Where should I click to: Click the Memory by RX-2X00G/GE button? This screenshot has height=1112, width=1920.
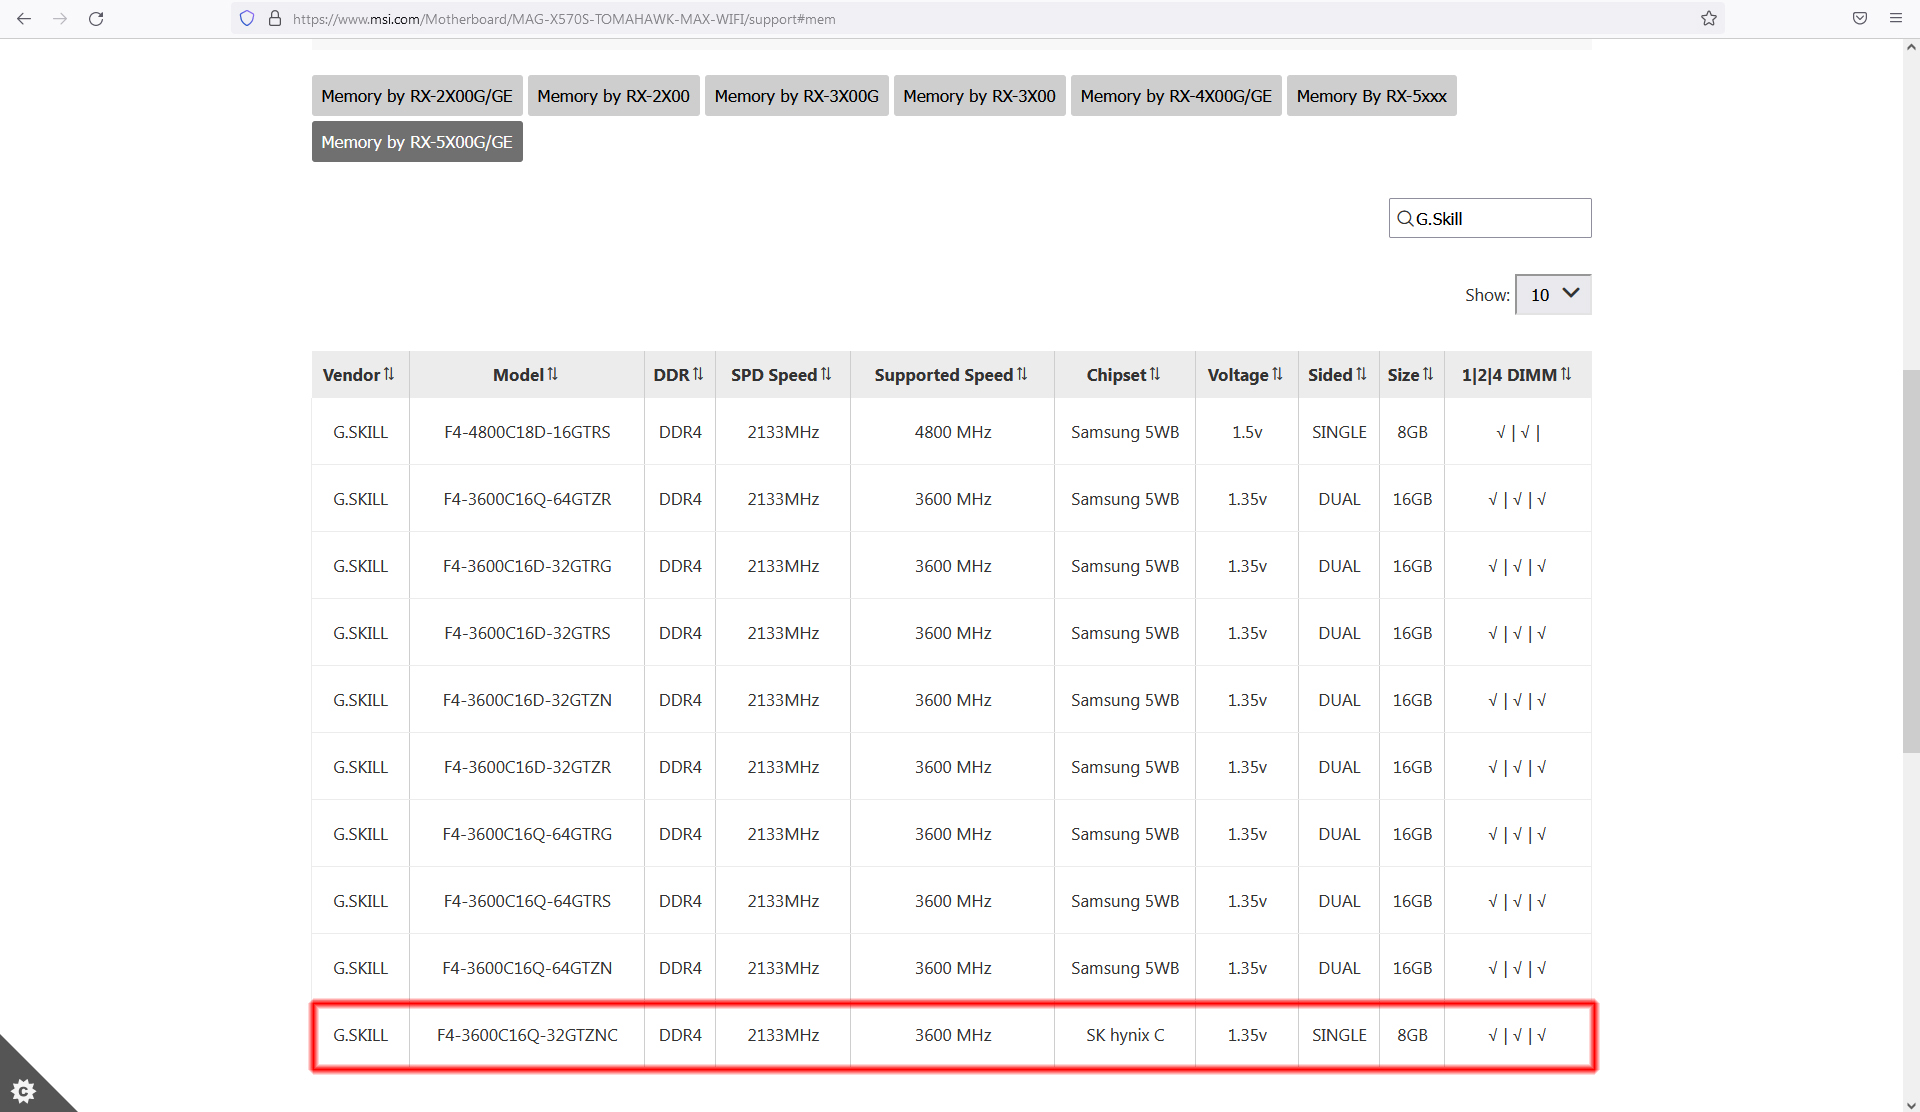pyautogui.click(x=416, y=96)
